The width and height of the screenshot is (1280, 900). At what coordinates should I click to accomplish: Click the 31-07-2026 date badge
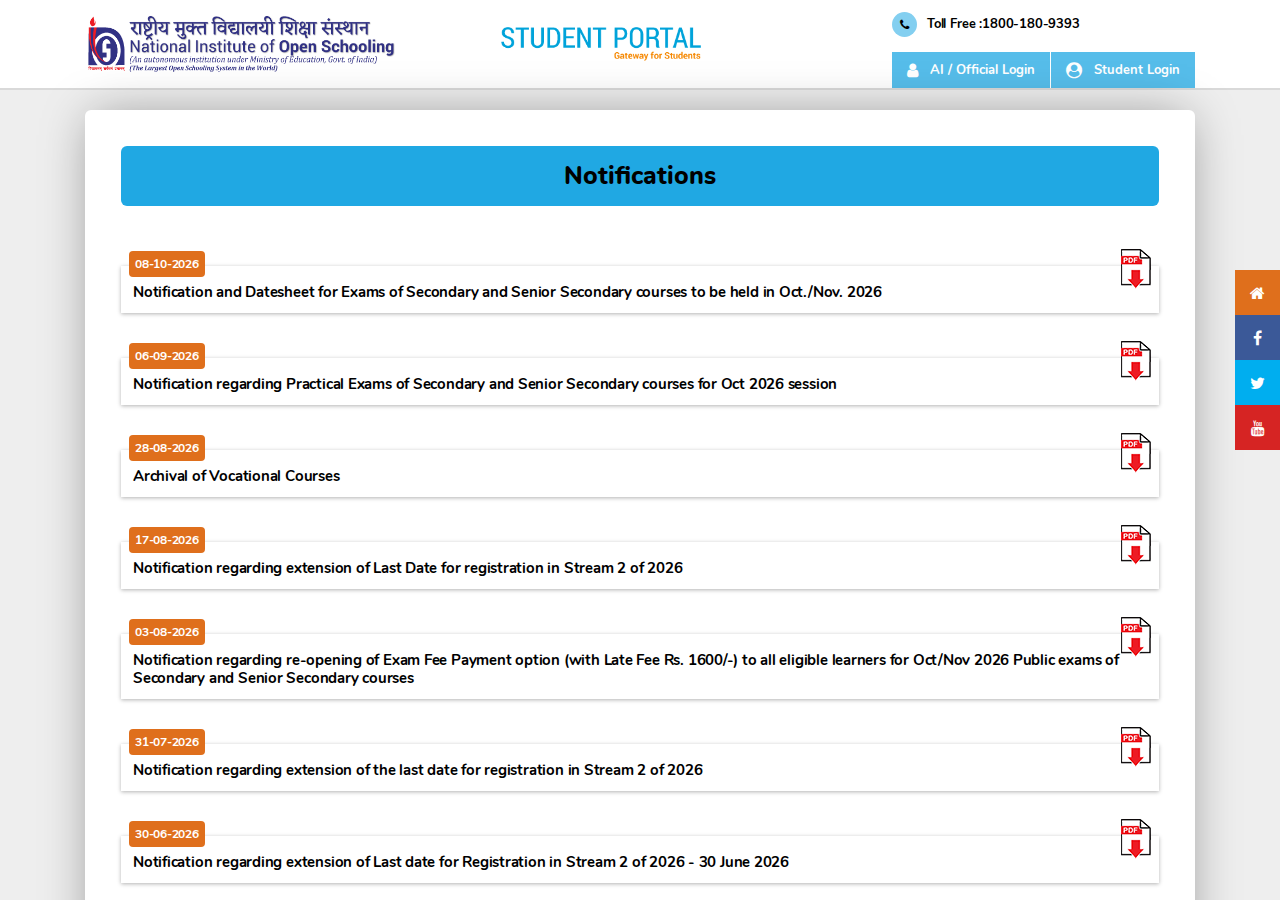167,742
